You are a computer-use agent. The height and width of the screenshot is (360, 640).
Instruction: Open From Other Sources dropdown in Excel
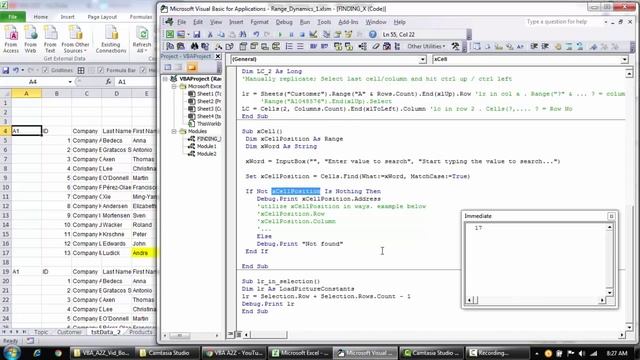(x=76, y=39)
